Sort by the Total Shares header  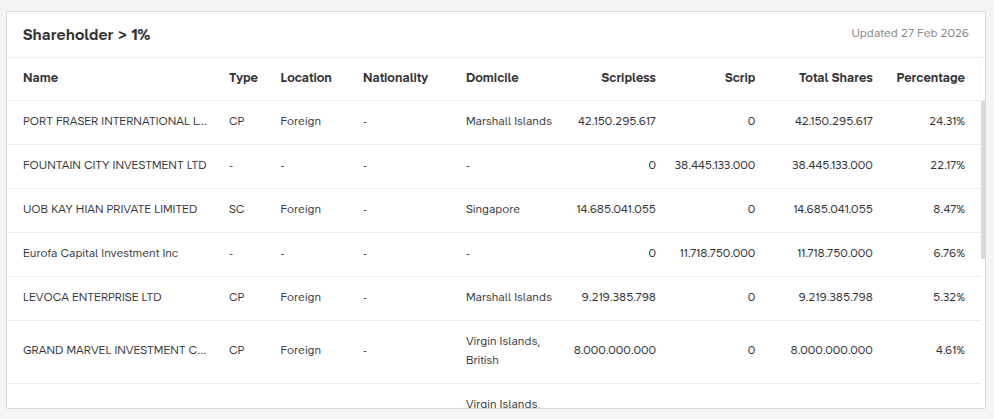pos(835,78)
